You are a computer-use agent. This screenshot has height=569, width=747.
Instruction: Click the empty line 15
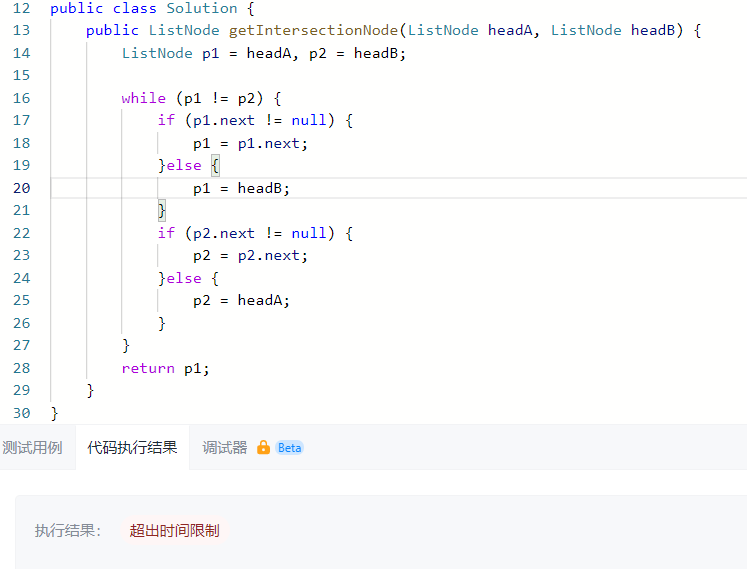coord(398,75)
